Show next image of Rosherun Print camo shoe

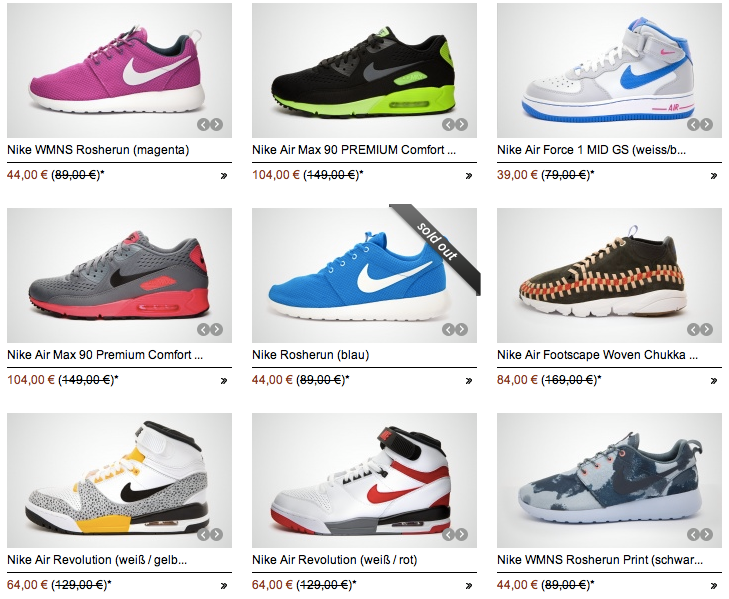click(x=706, y=534)
